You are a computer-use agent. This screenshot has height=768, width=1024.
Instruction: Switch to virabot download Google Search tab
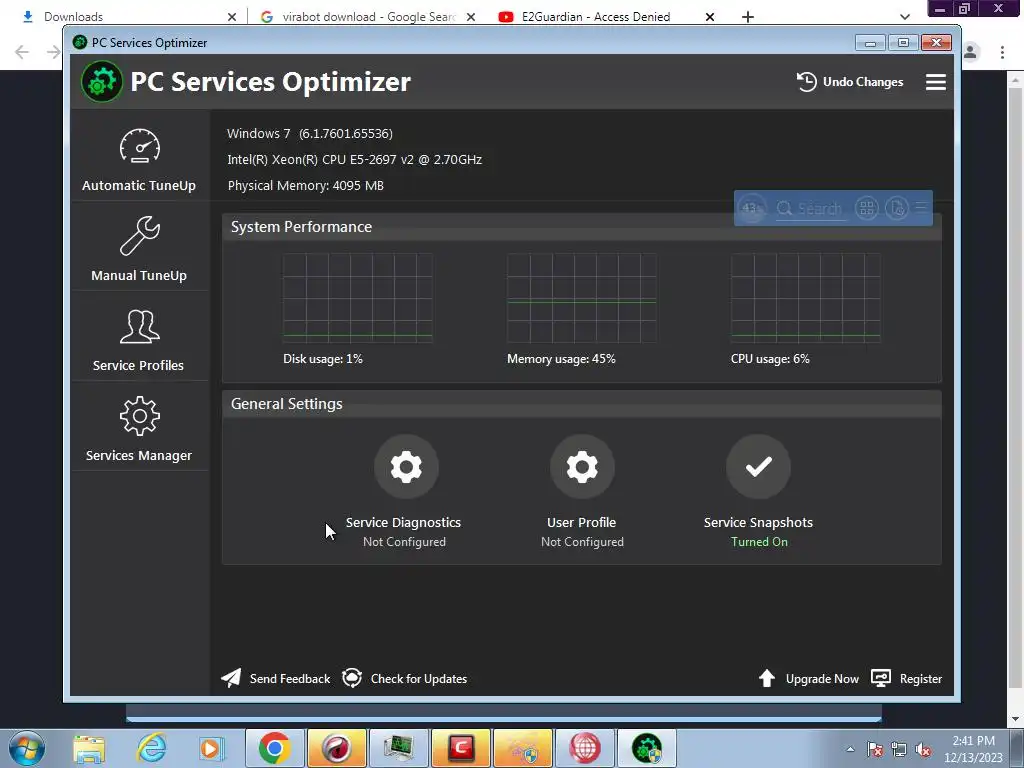(x=368, y=16)
